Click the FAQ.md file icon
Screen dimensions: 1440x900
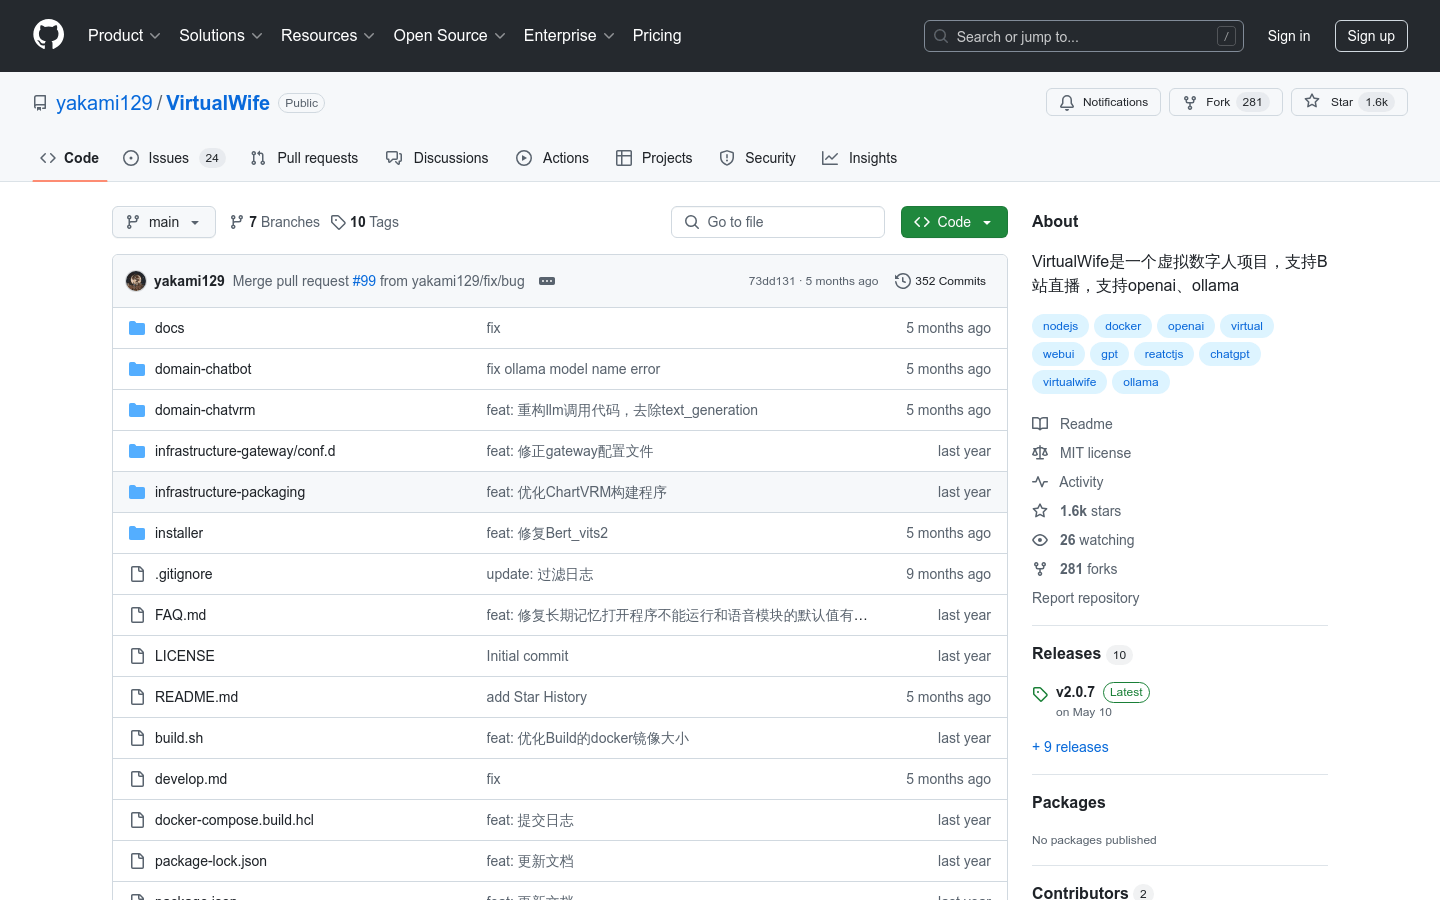click(137, 615)
